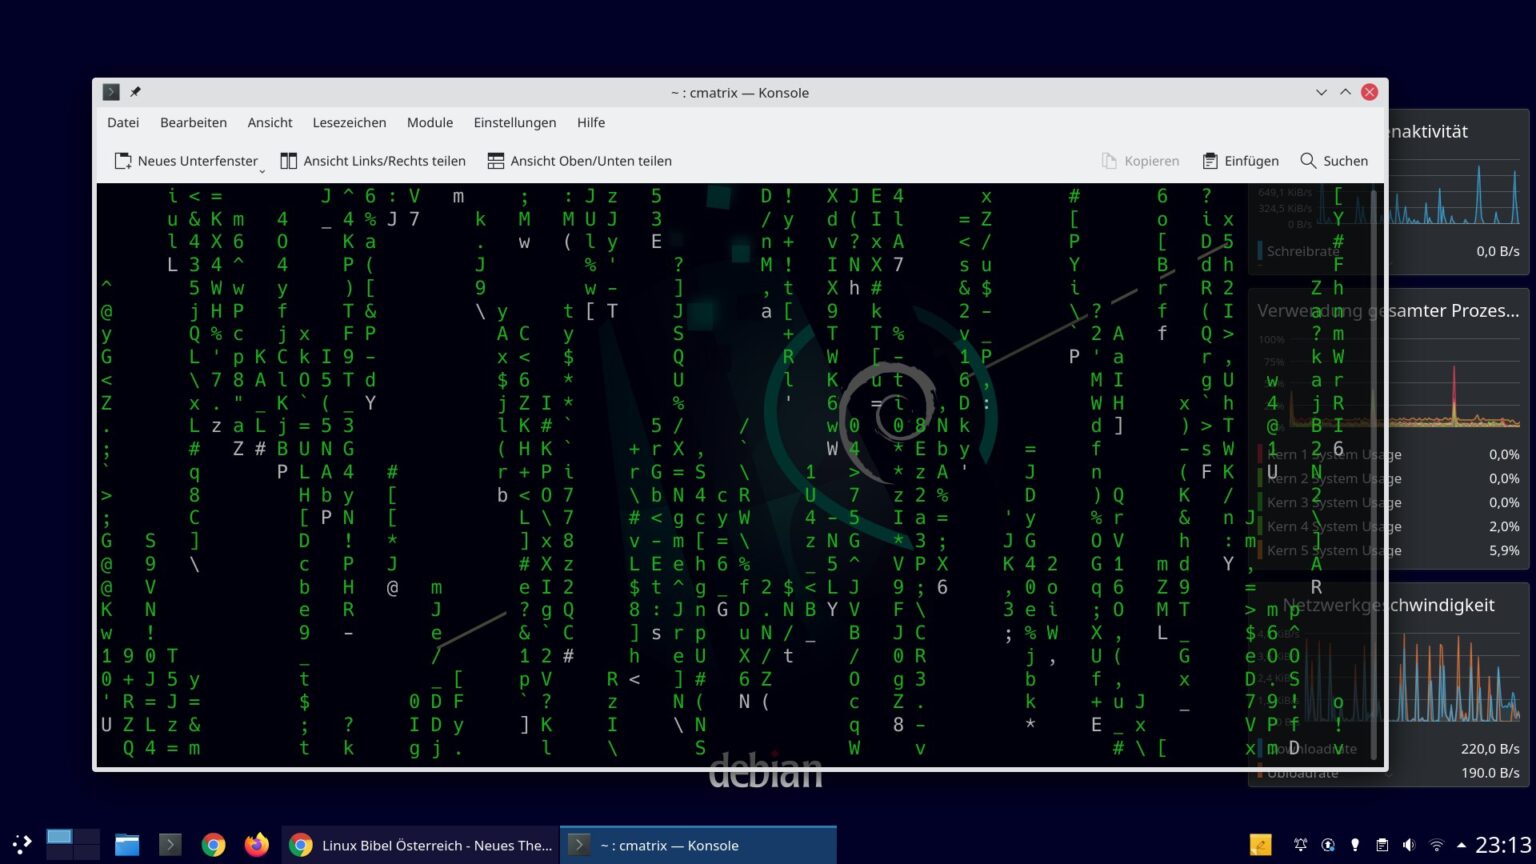Mute audio via the speaker tray icon

(1411, 845)
